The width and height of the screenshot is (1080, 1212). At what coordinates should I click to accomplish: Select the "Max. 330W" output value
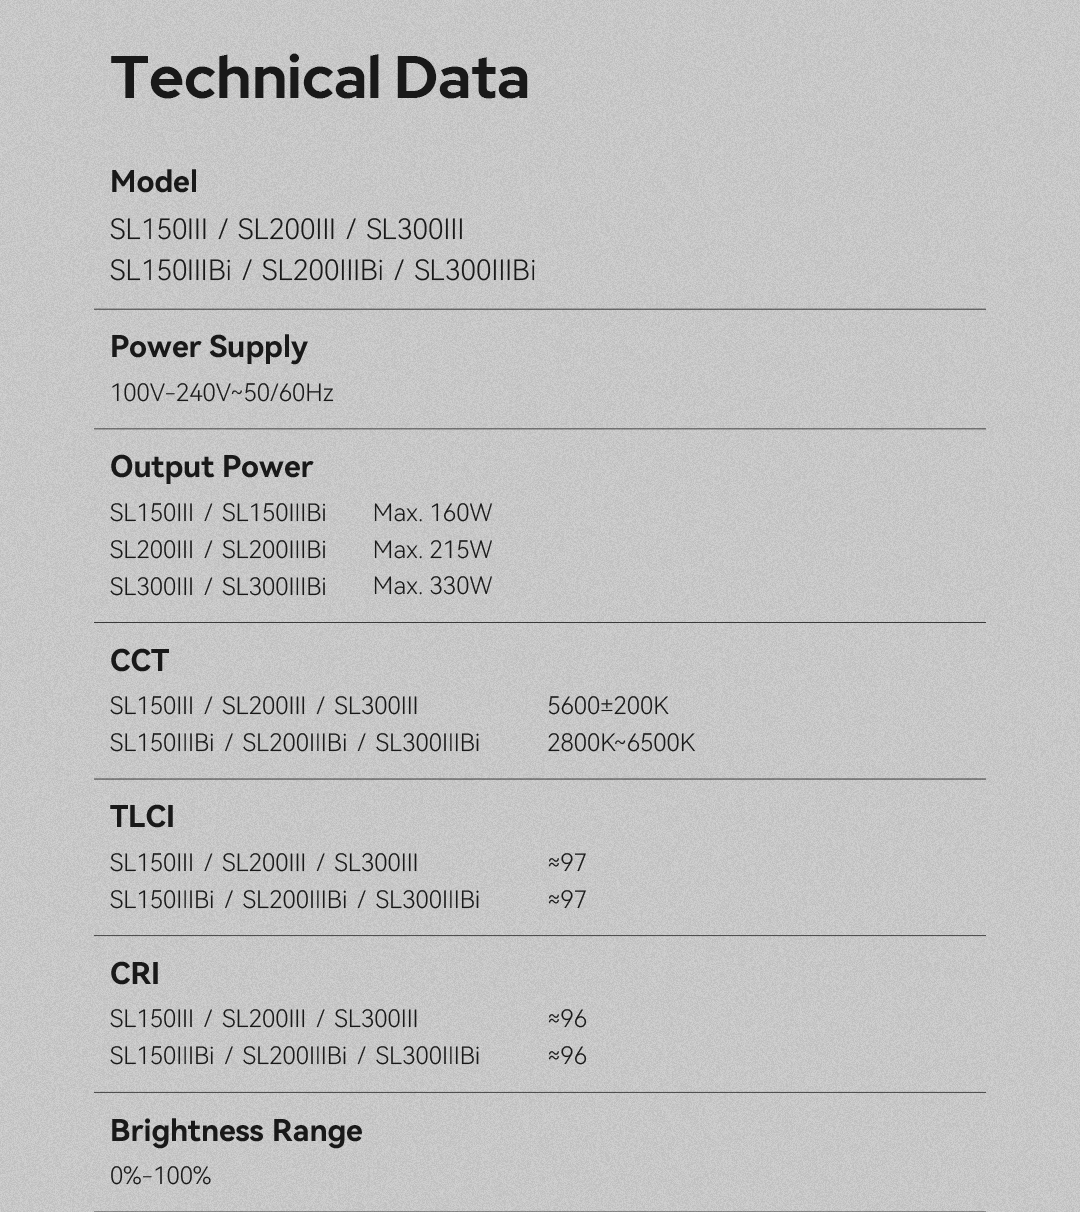[432, 586]
